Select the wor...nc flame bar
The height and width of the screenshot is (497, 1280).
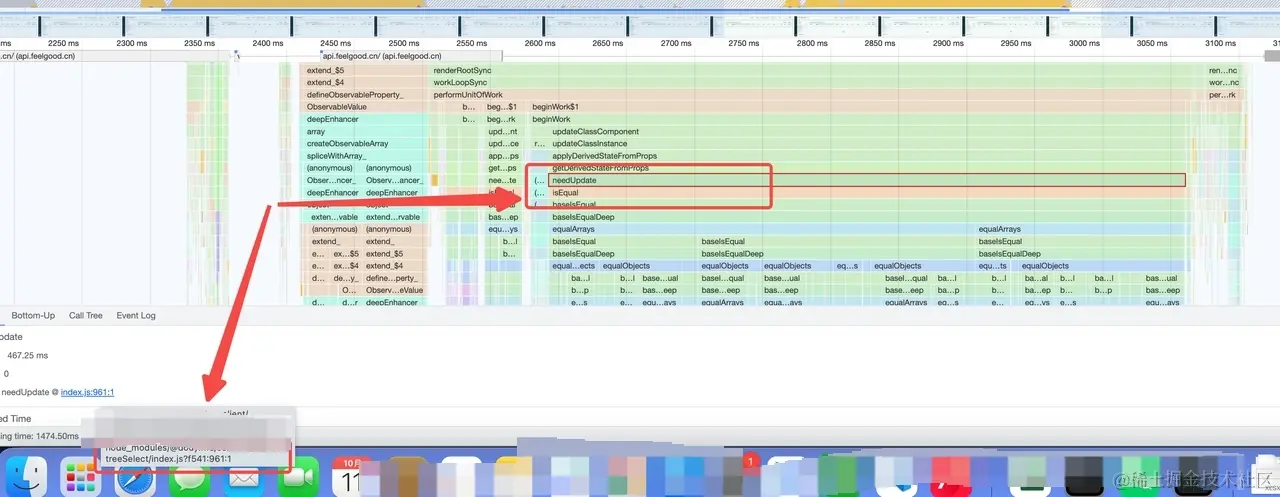click(1223, 83)
